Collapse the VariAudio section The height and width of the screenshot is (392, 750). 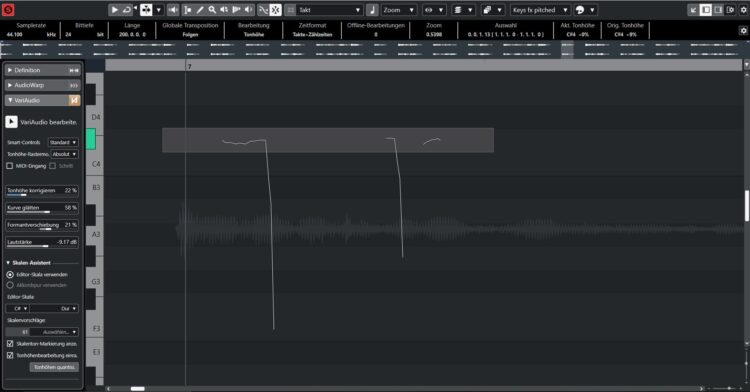10,100
